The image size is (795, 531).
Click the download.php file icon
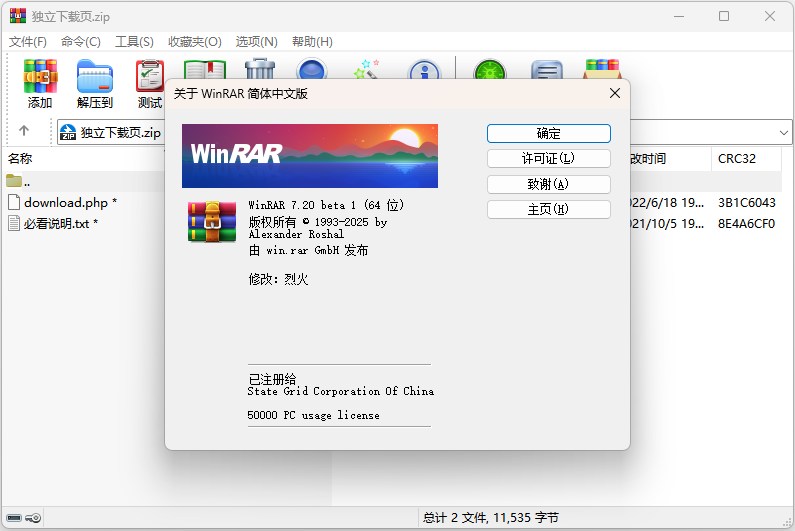point(14,202)
